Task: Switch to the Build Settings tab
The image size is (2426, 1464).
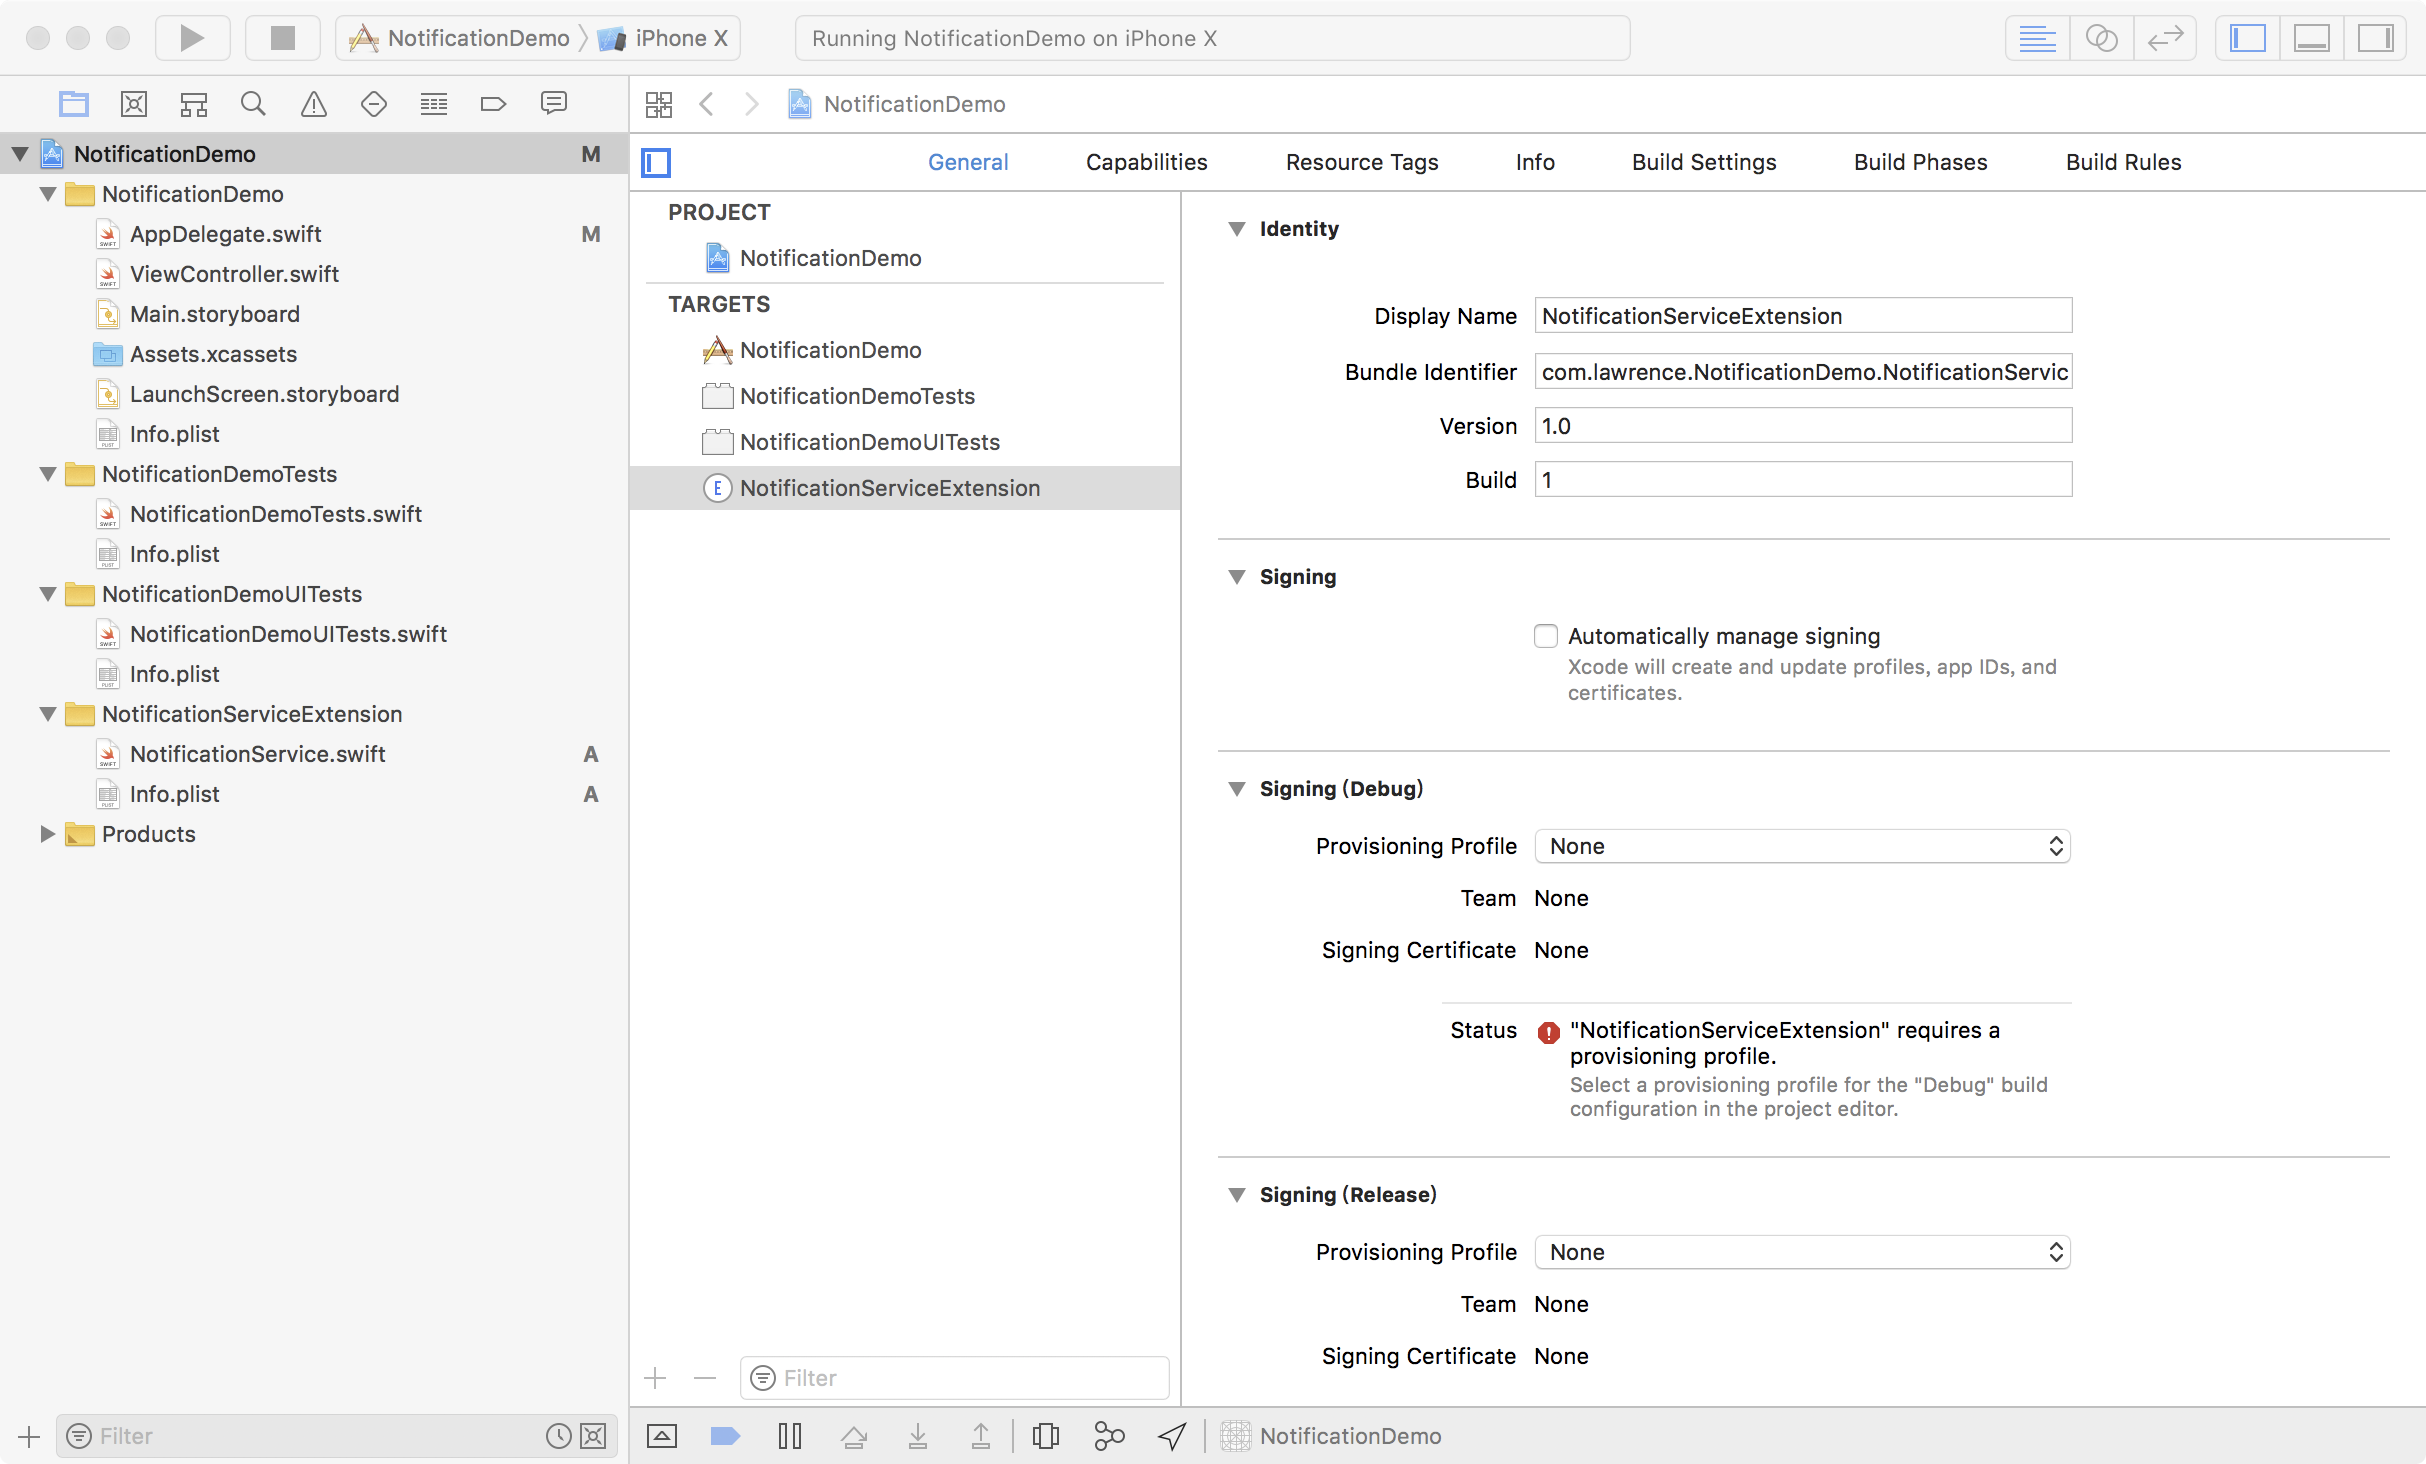Action: (x=1704, y=162)
